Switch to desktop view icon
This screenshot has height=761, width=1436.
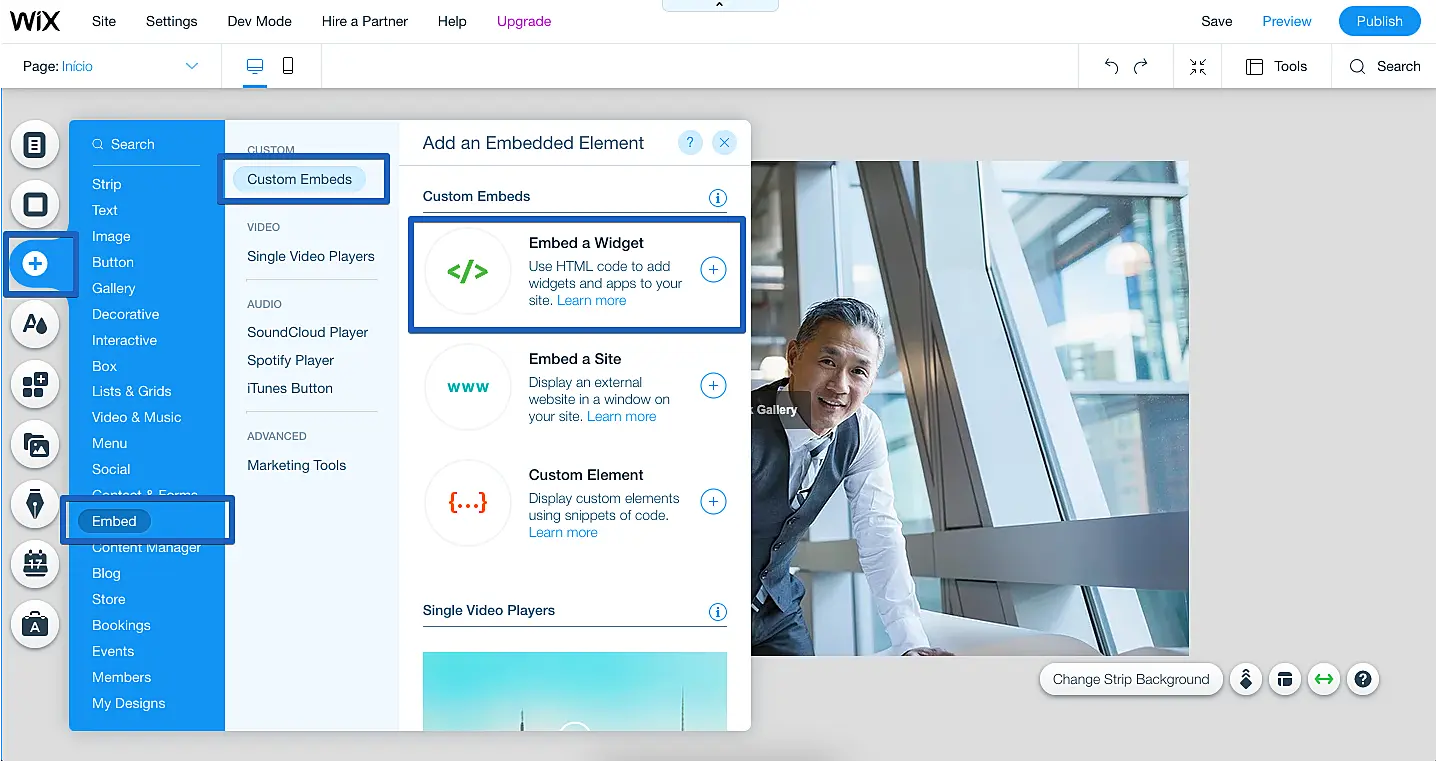tap(255, 66)
